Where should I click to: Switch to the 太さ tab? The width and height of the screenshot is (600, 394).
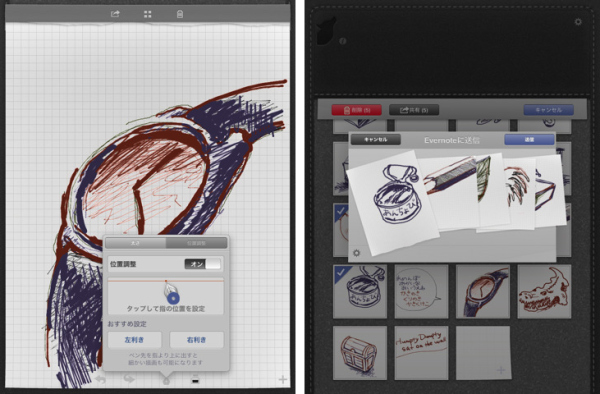pos(135,243)
